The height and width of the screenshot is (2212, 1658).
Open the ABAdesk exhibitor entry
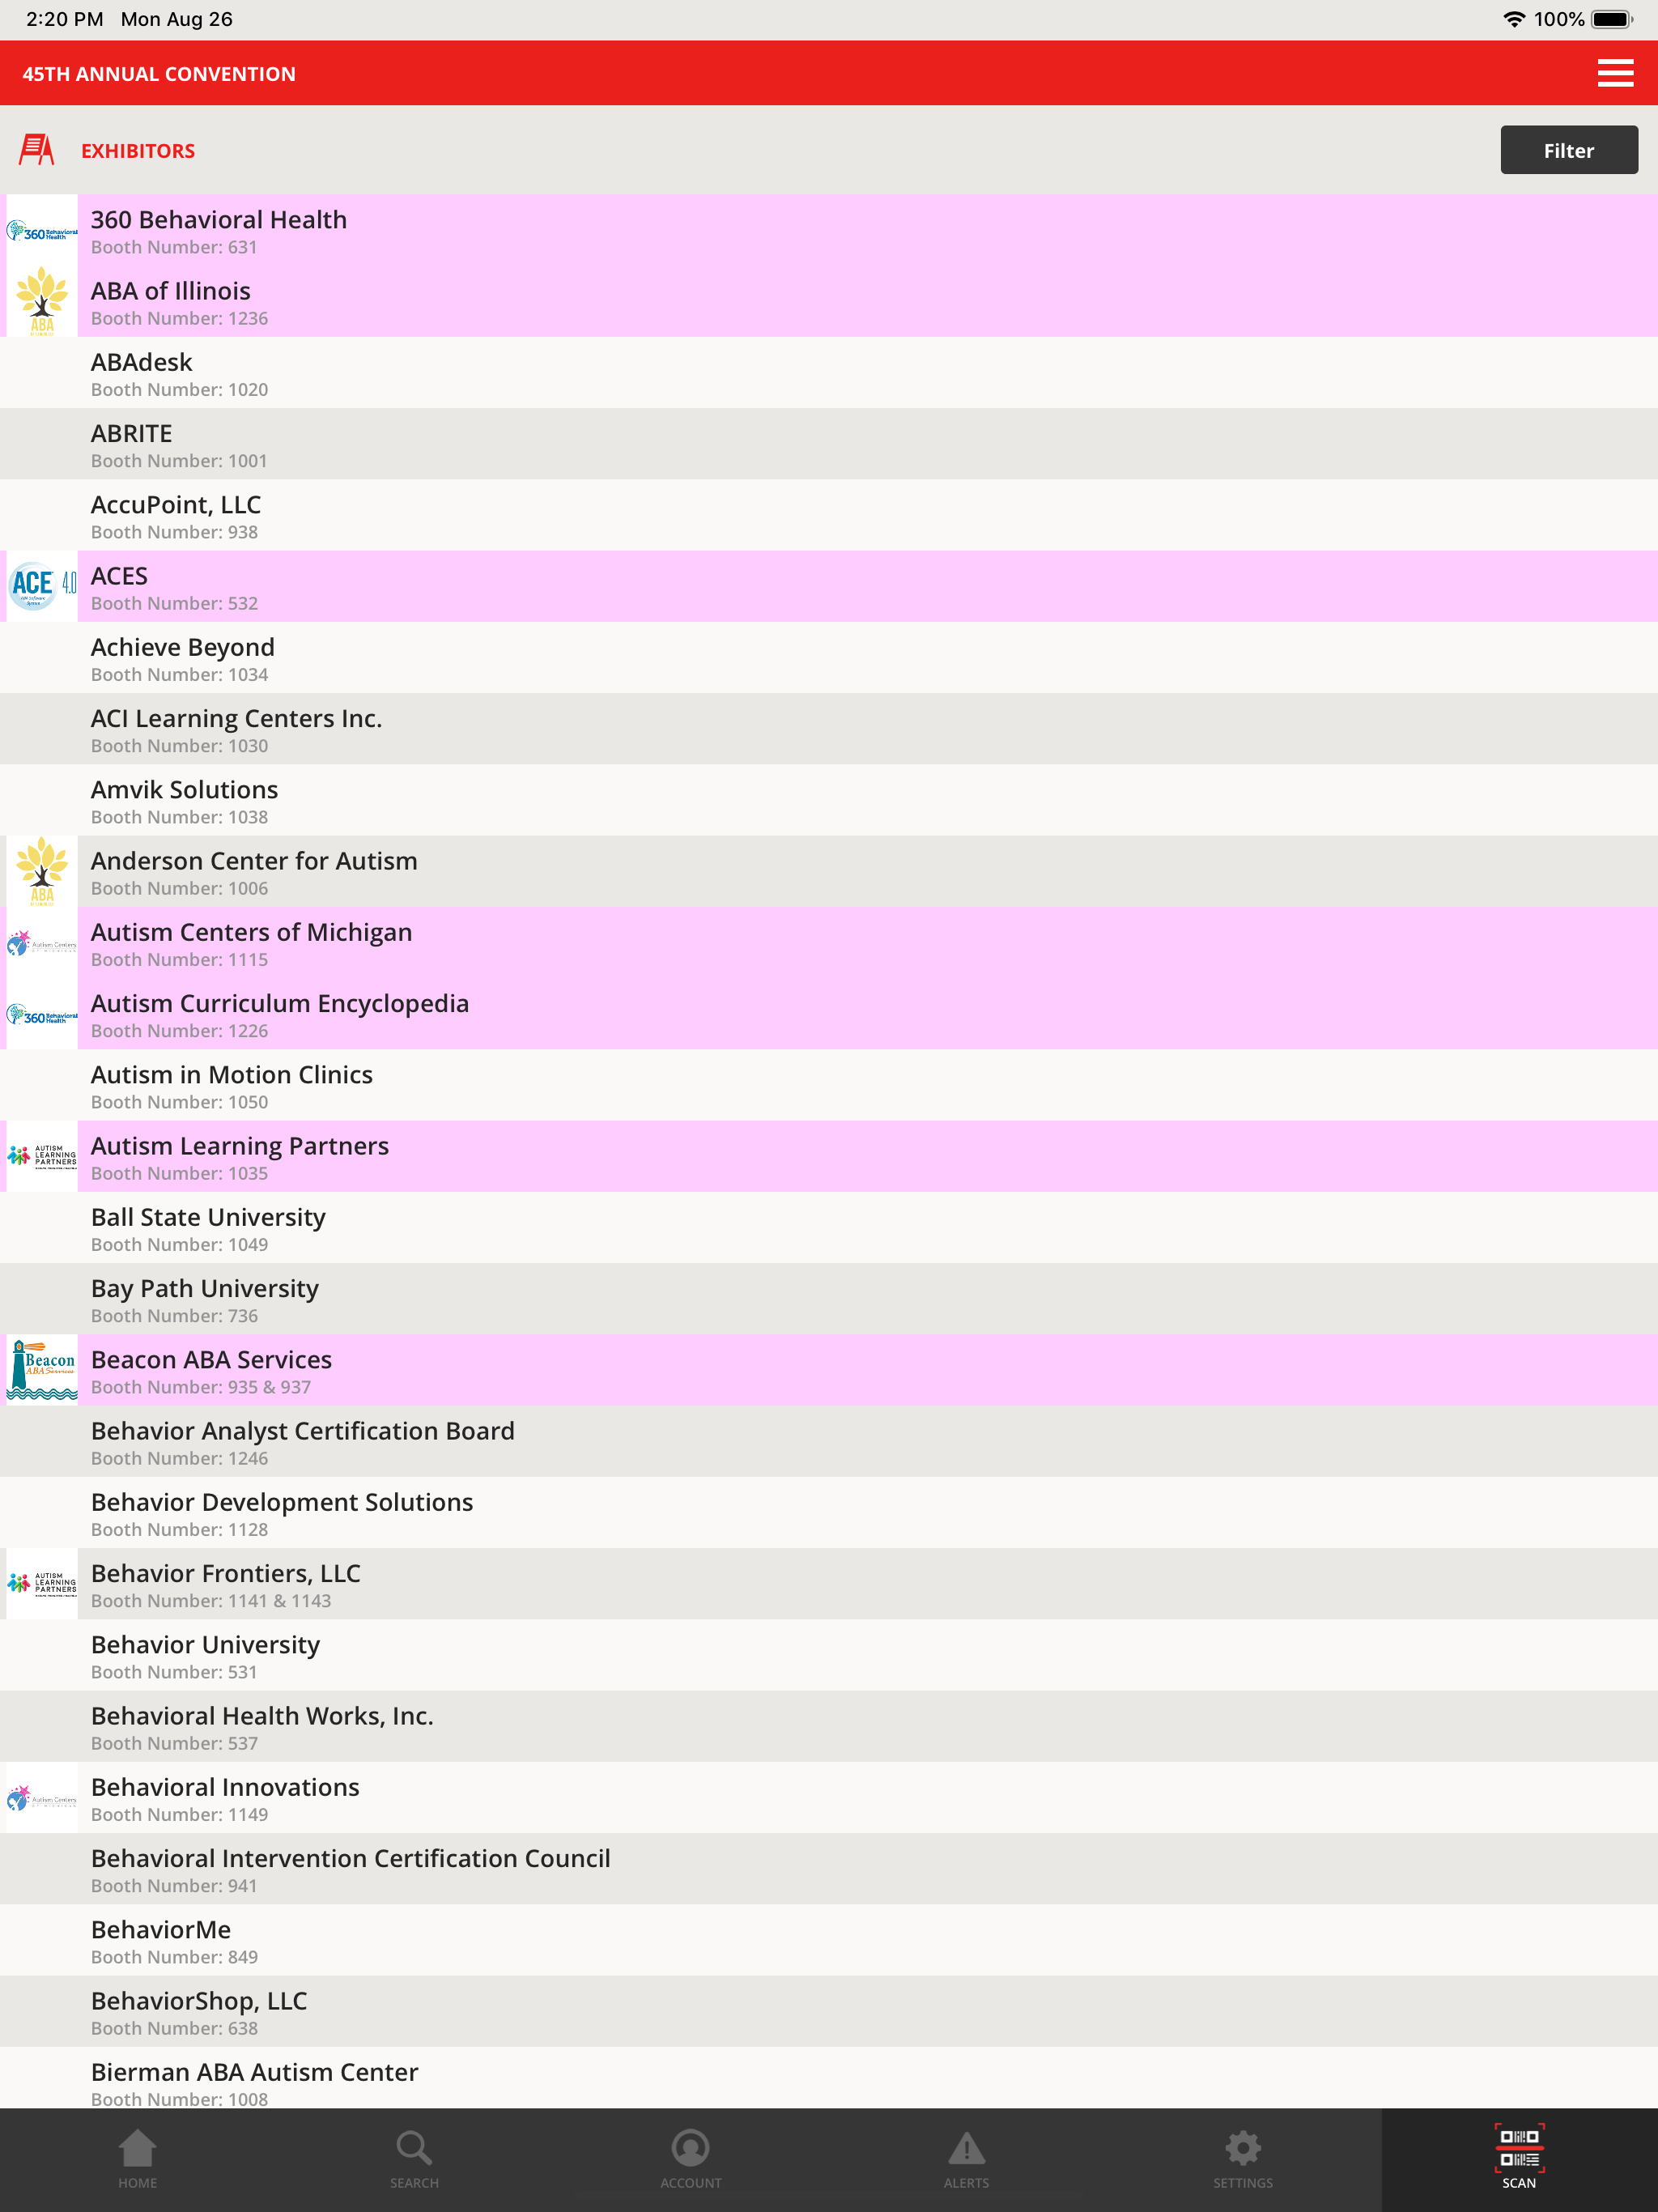(x=829, y=373)
